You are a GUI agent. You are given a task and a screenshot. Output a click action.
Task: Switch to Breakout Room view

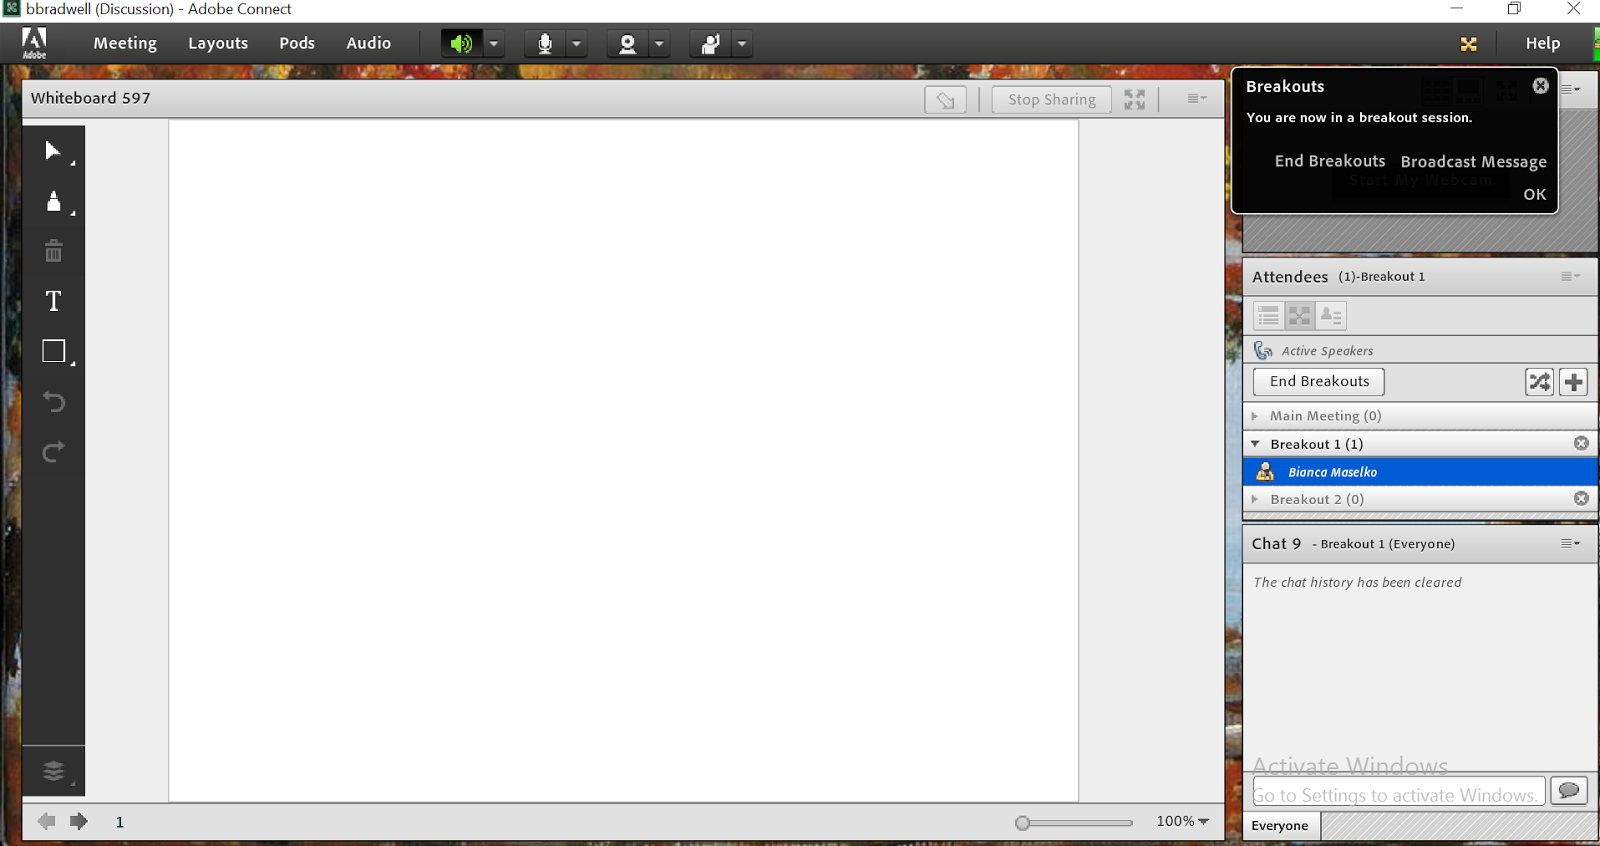[x=1300, y=316]
